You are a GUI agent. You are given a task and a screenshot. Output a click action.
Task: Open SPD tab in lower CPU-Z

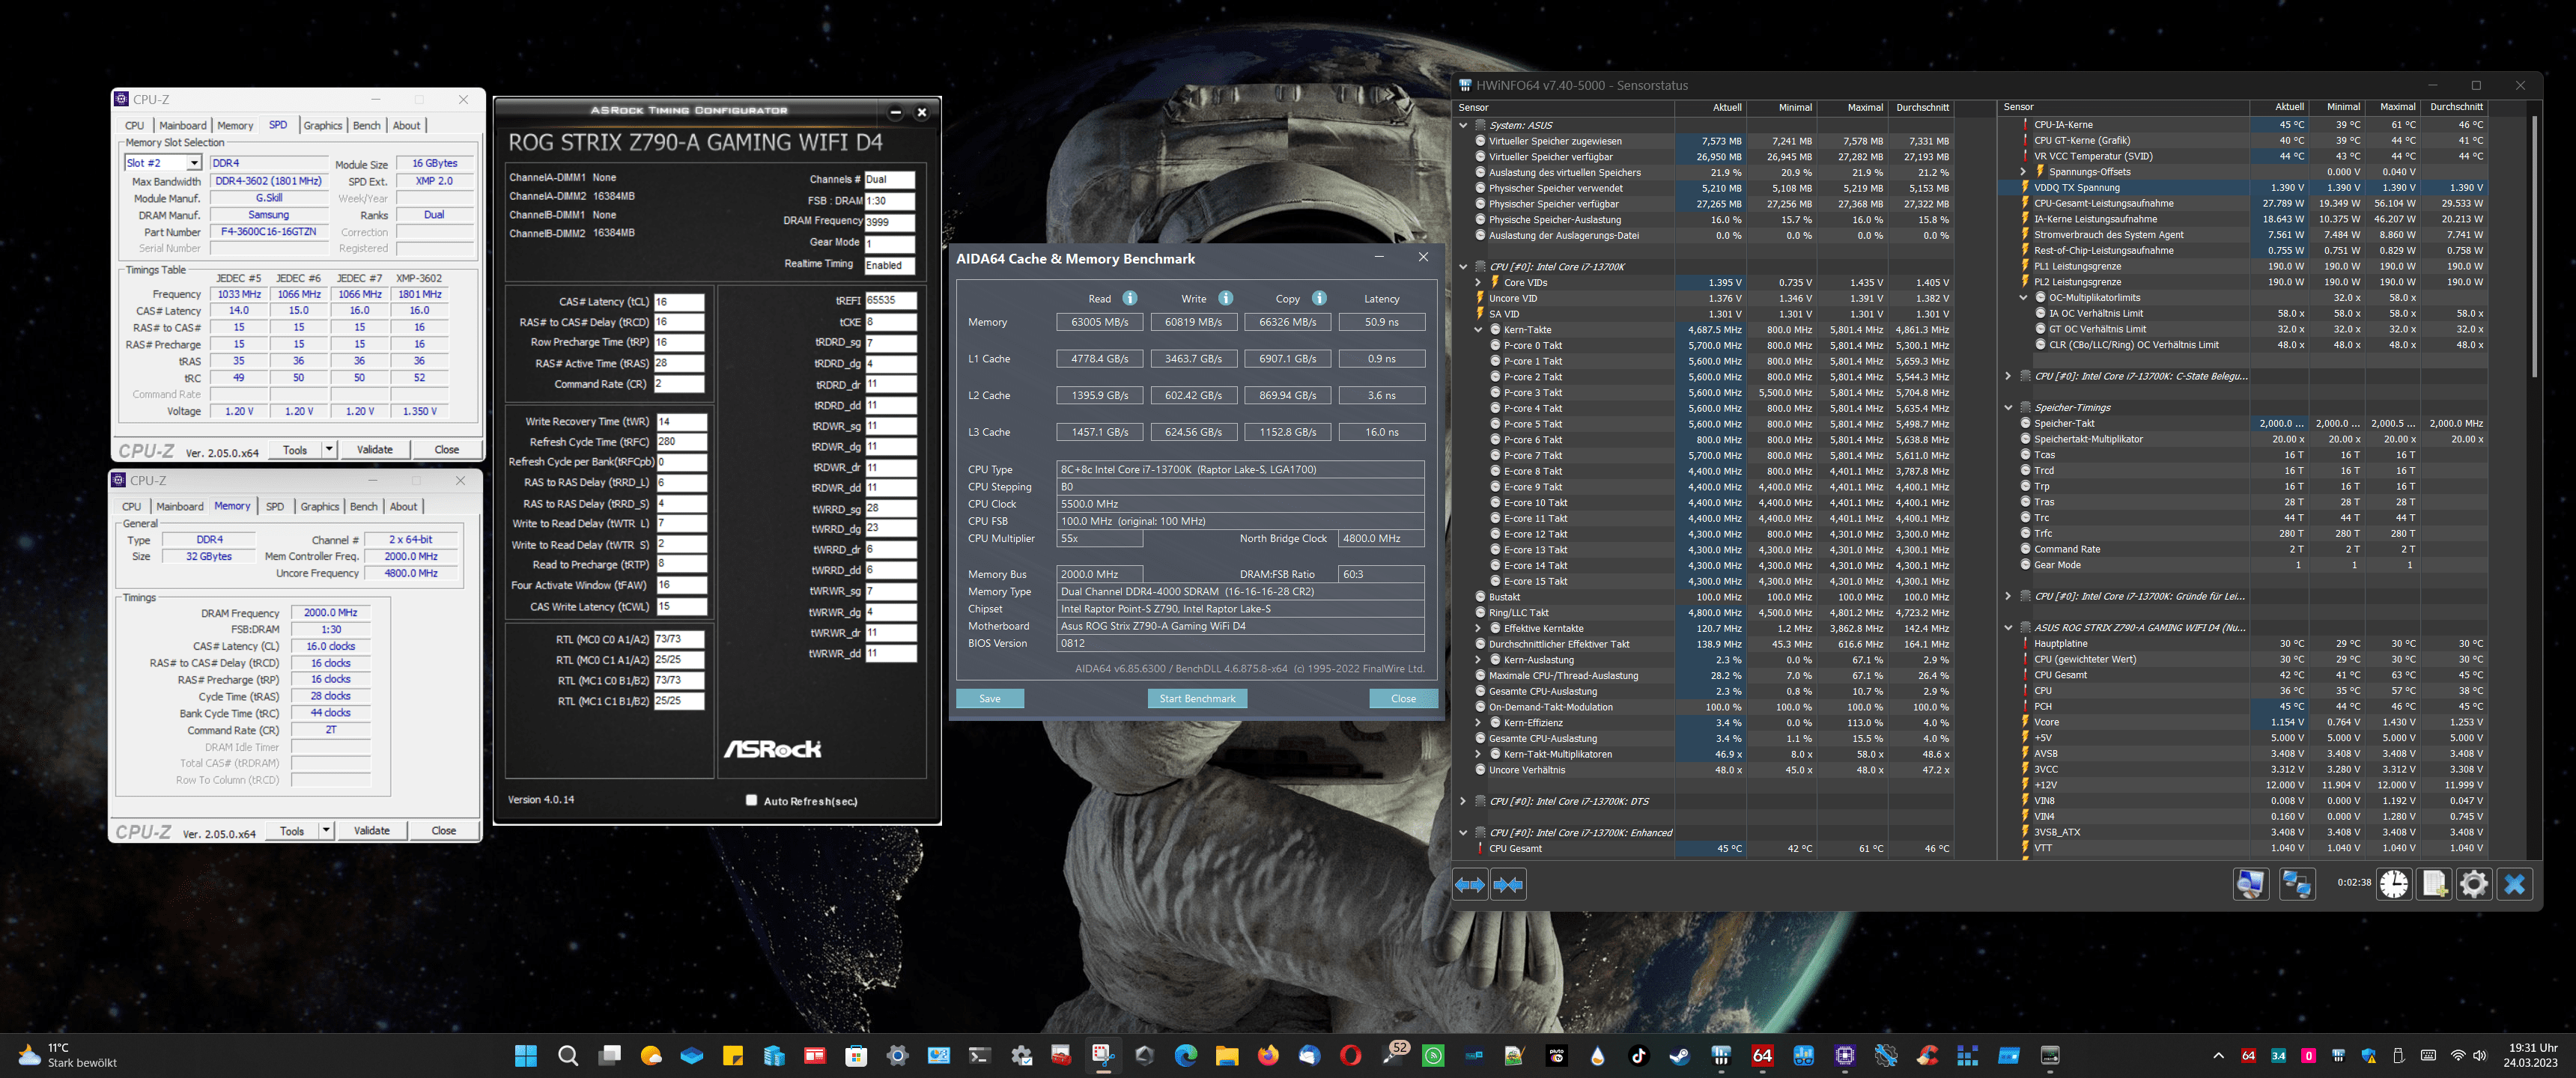pyautogui.click(x=275, y=506)
